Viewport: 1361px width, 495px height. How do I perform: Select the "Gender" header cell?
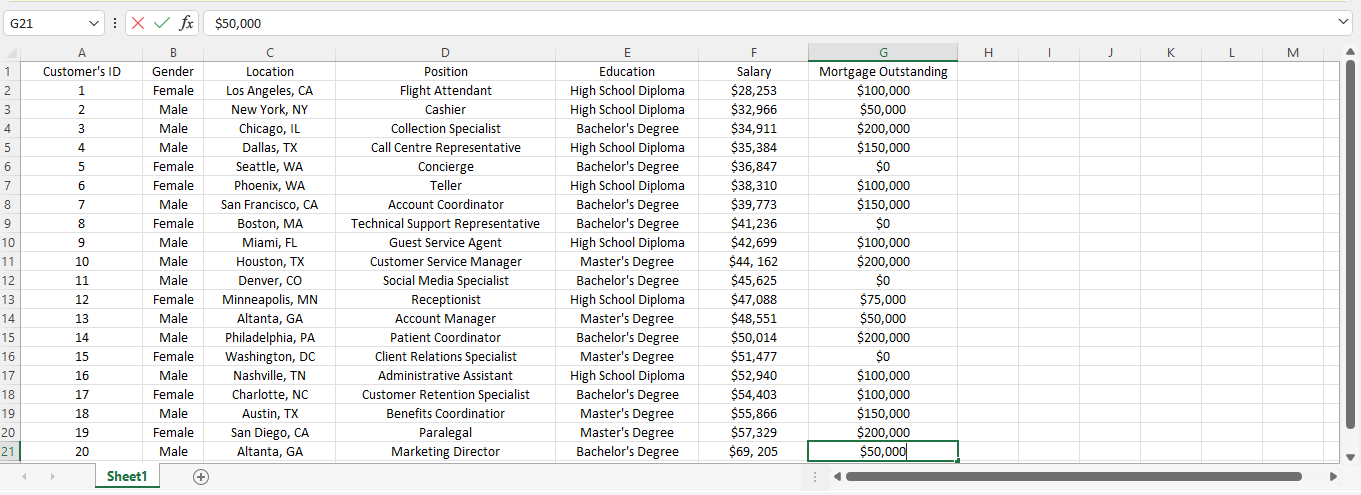tap(173, 72)
